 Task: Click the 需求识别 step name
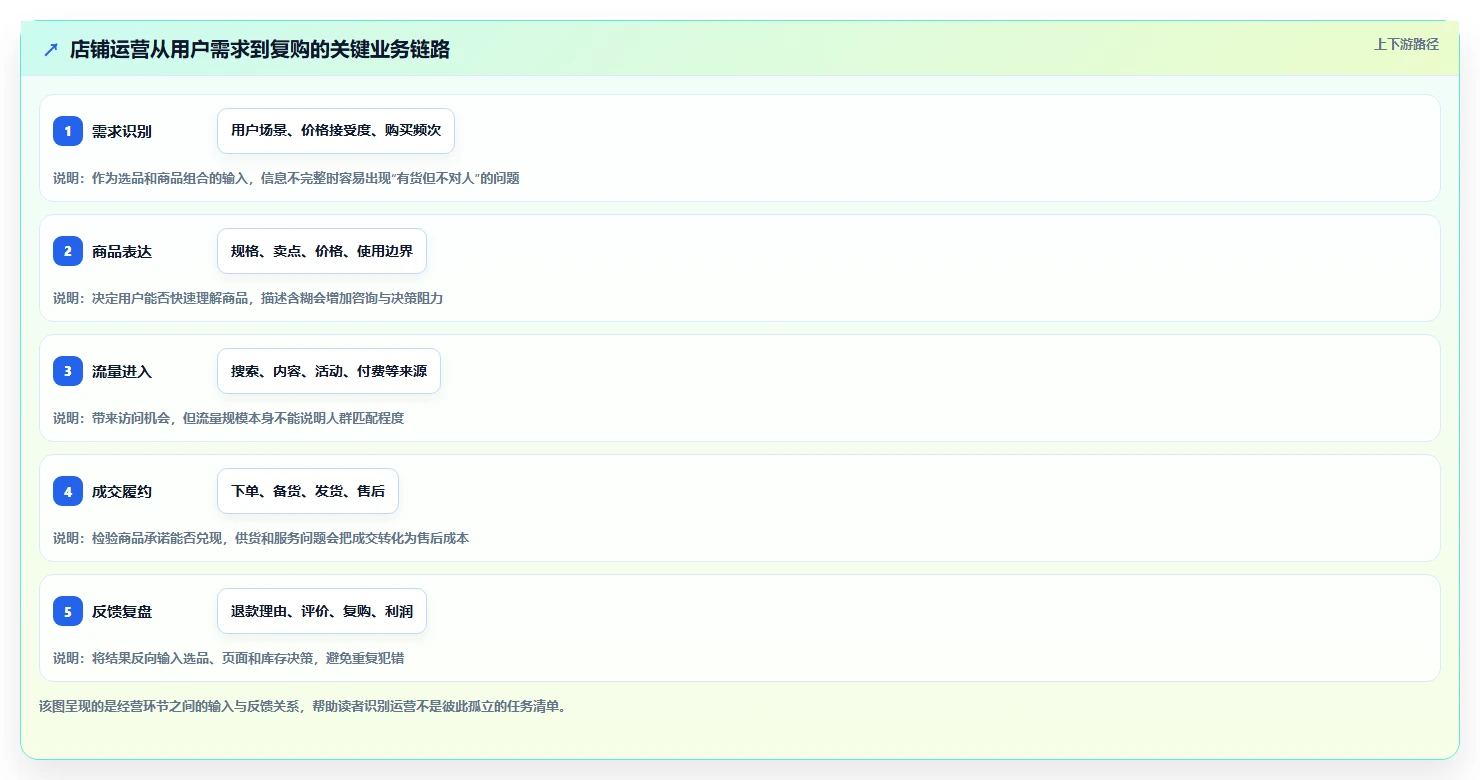tap(122, 131)
